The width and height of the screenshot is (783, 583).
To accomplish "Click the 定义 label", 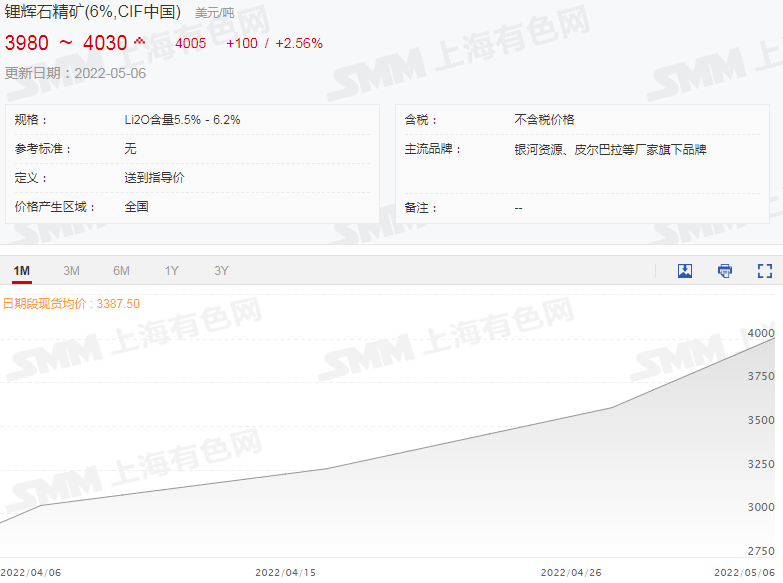I will pyautogui.click(x=30, y=178).
